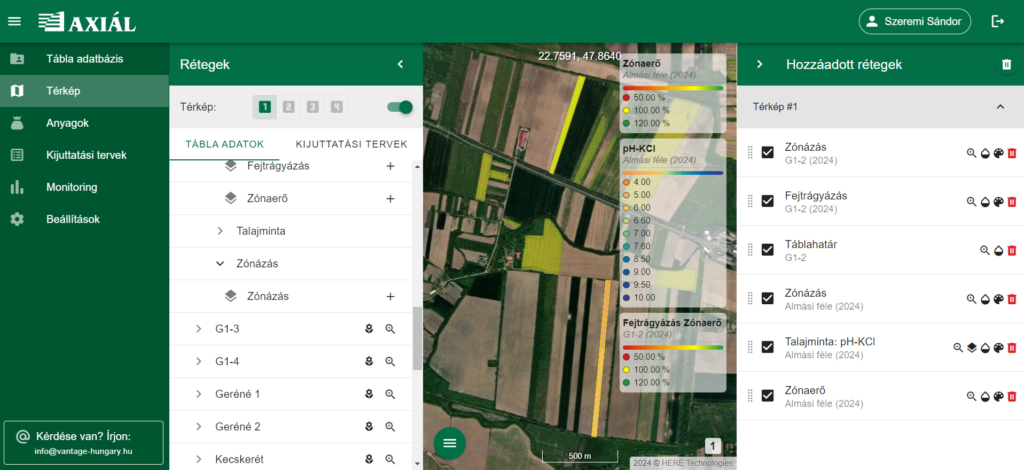Open the Szeremi Sándor user account button
The image size is (1024, 470).
[x=914, y=21]
